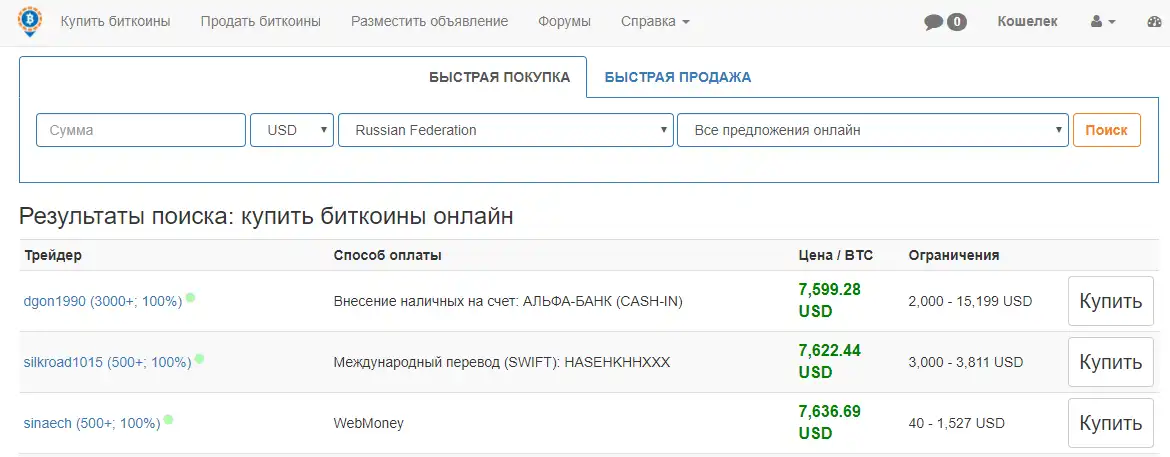Screen dimensions: 1170x457
Task: Click the Цена / BTC column header
Action: pyautogui.click(x=836, y=255)
